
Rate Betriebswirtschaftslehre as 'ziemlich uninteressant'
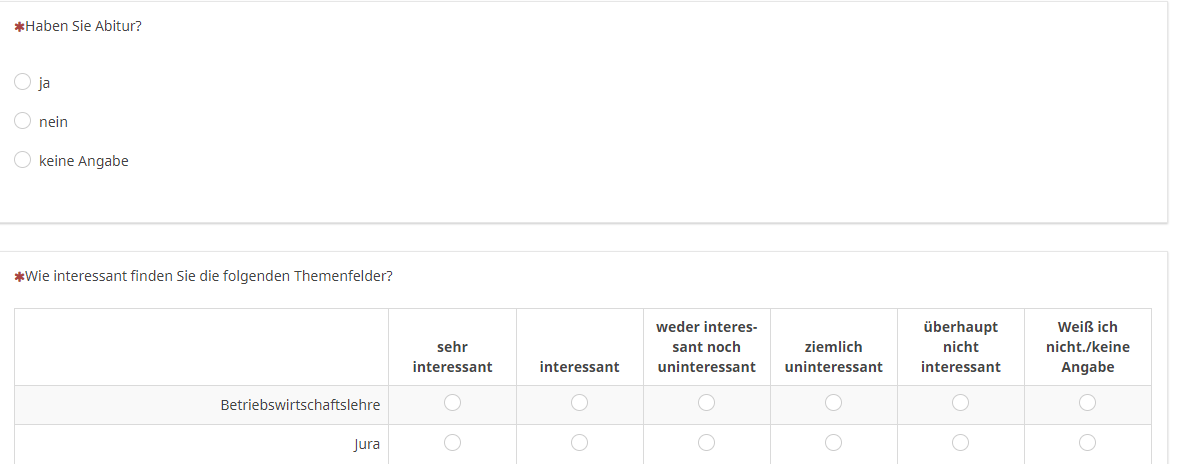pyautogui.click(x=833, y=403)
